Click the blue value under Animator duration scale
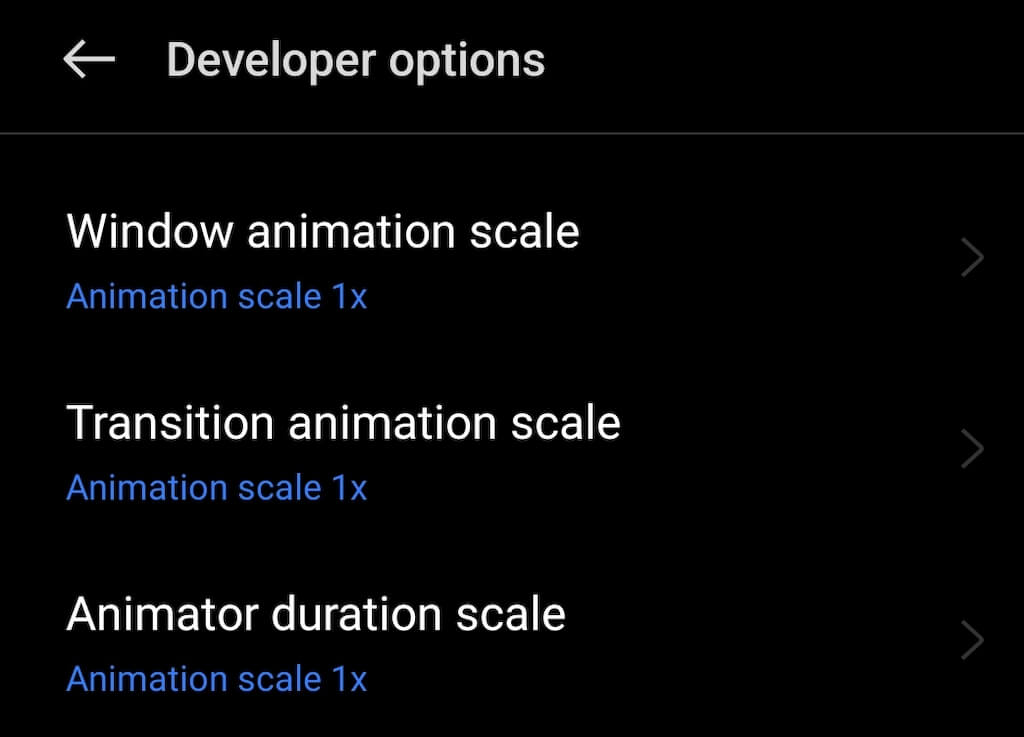 point(217,680)
